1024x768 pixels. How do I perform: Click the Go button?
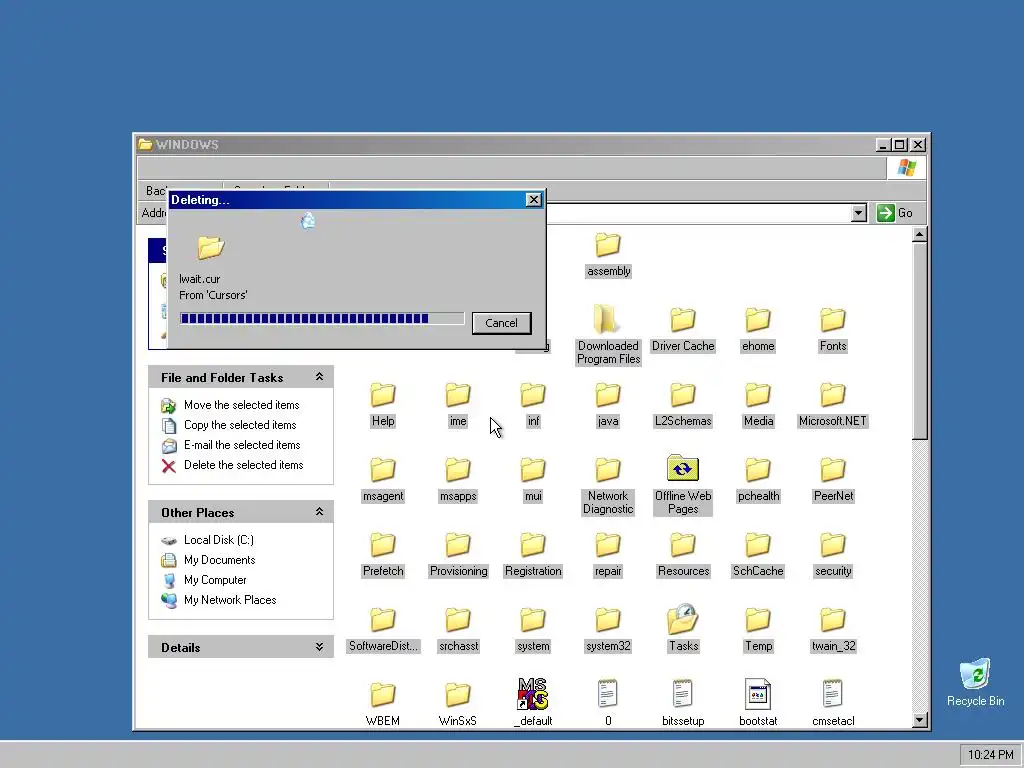pos(895,213)
